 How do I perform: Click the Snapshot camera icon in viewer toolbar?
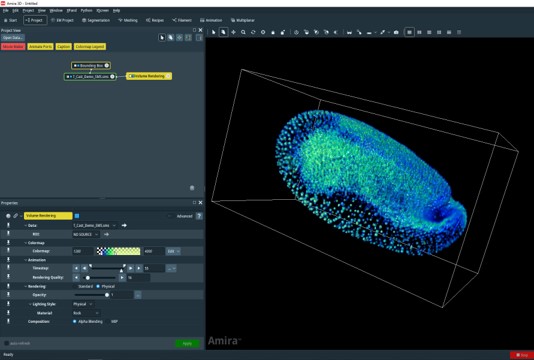396,32
